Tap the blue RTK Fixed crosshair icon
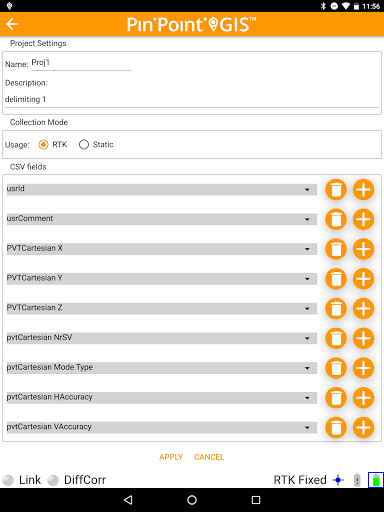Viewport: 384px width, 512px height. click(338, 480)
